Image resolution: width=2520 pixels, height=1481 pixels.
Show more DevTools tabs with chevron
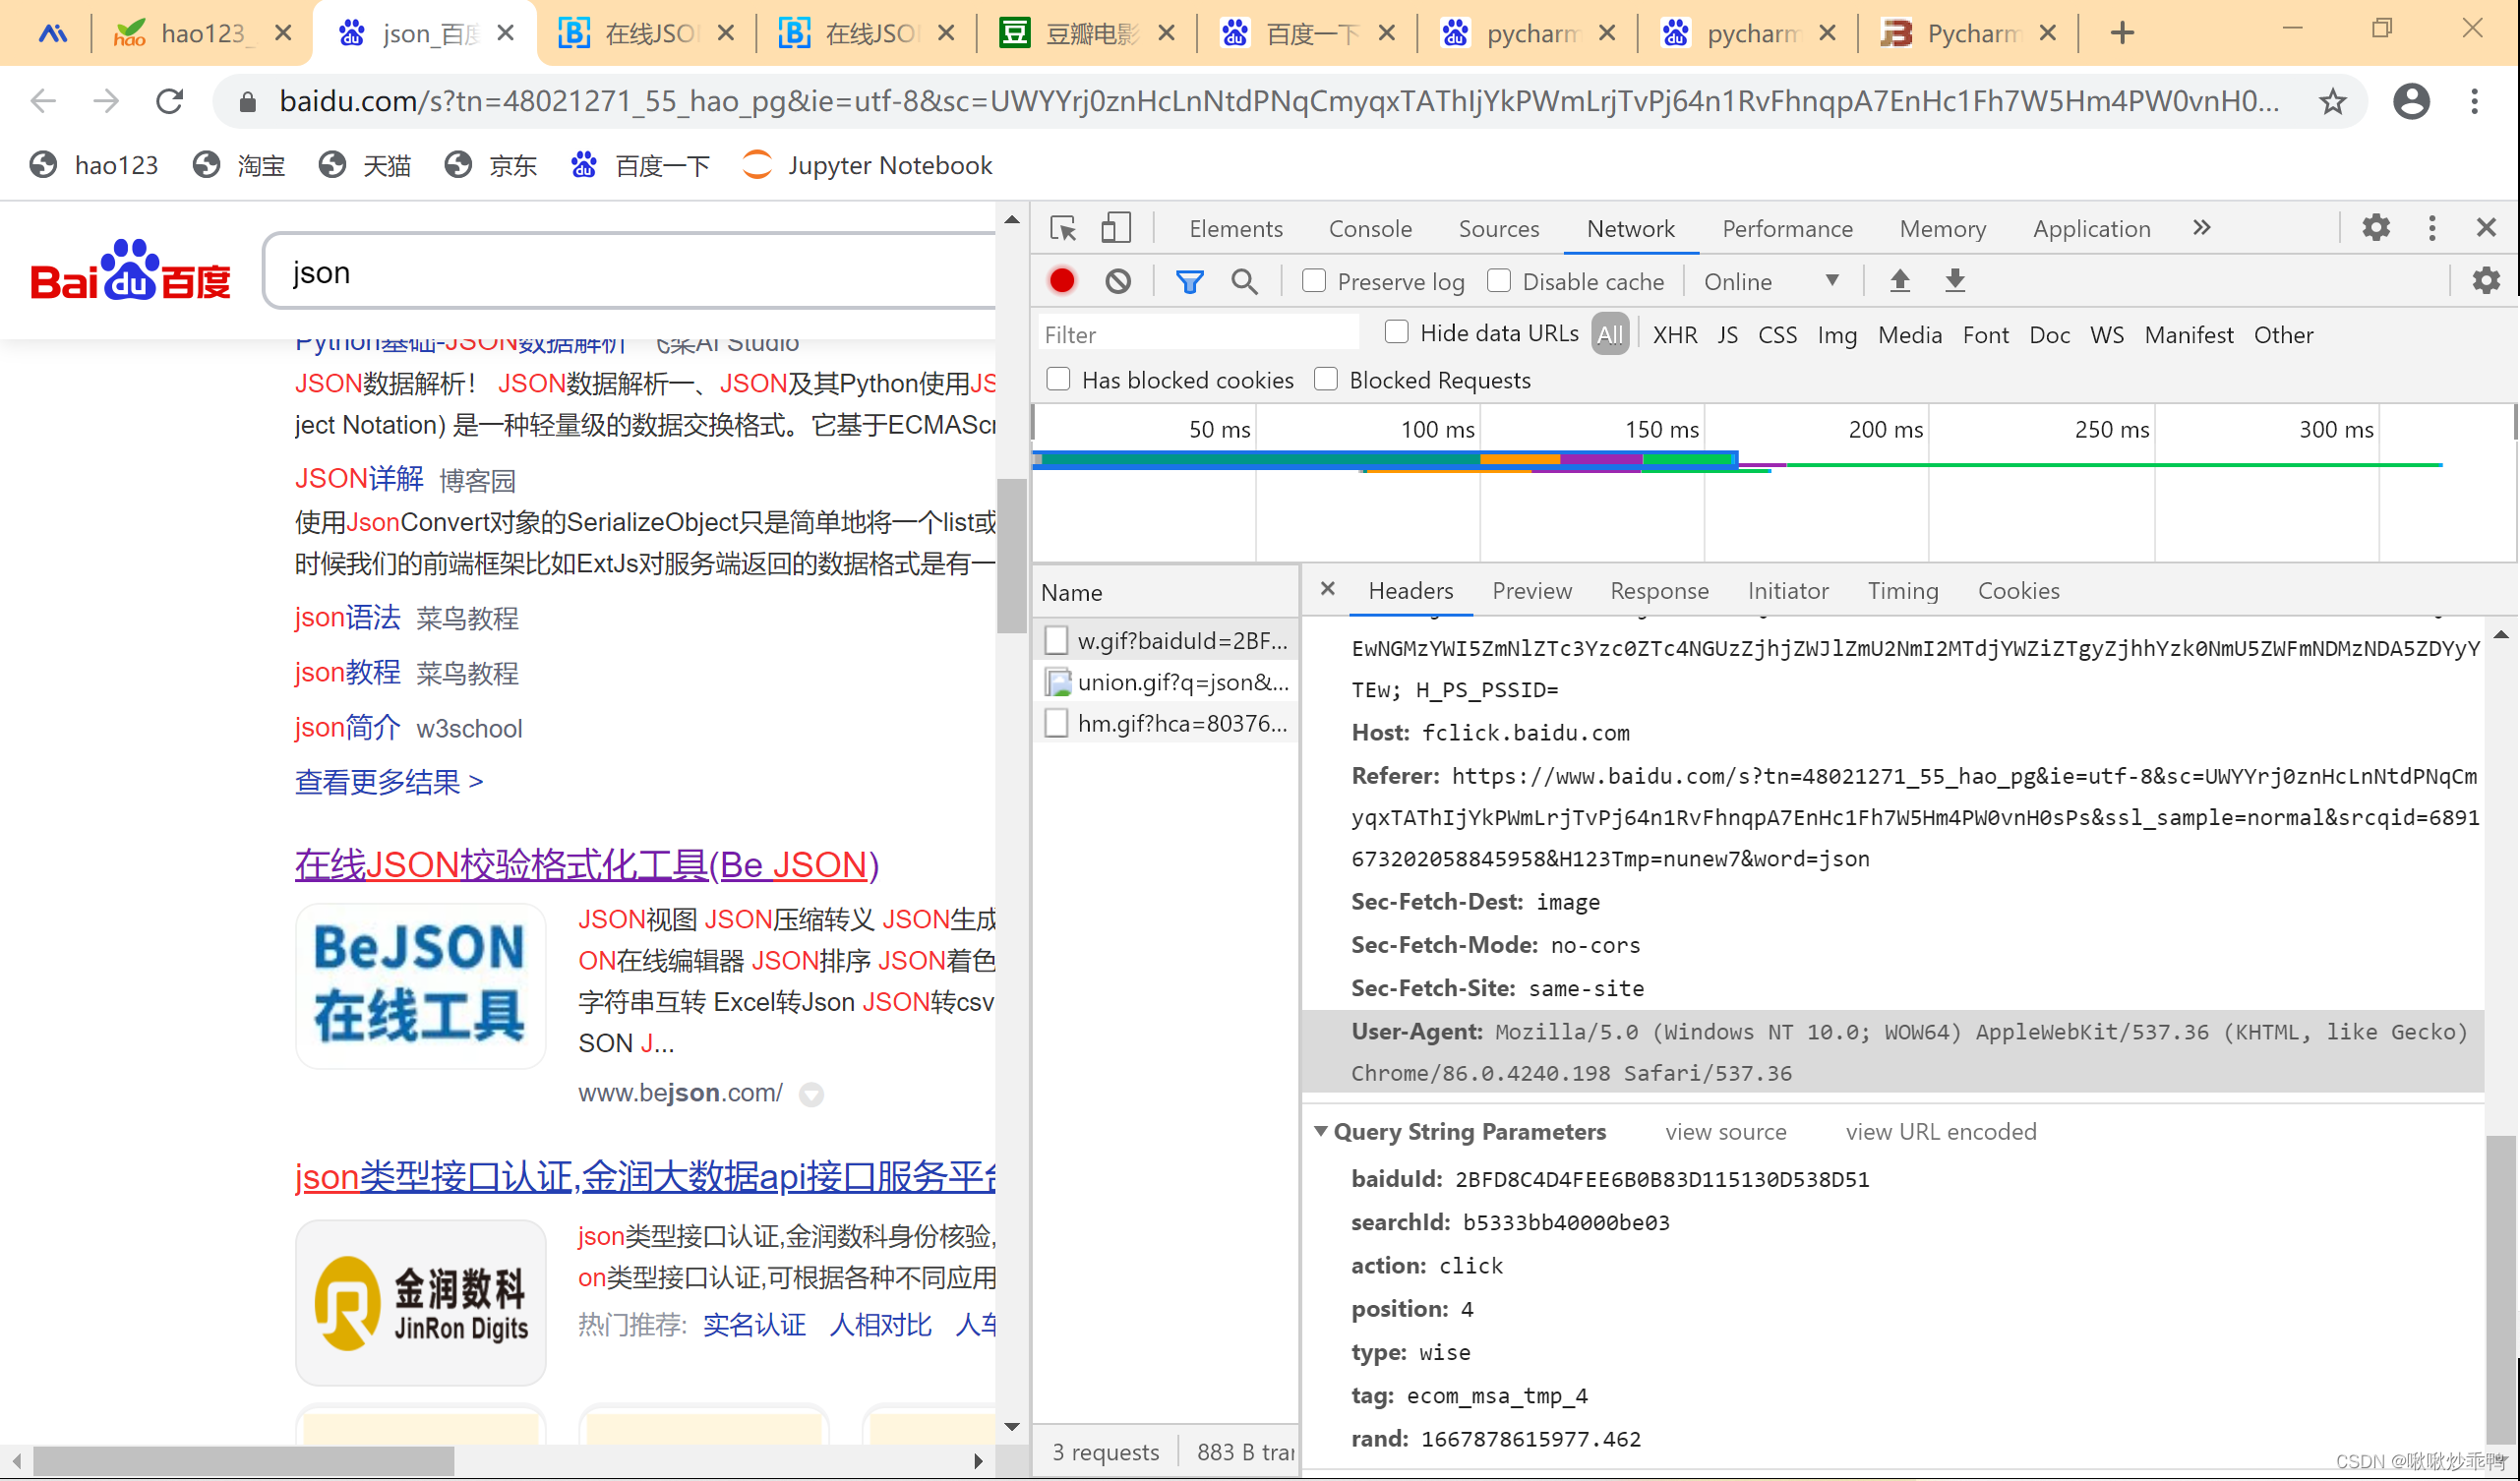tap(2201, 228)
